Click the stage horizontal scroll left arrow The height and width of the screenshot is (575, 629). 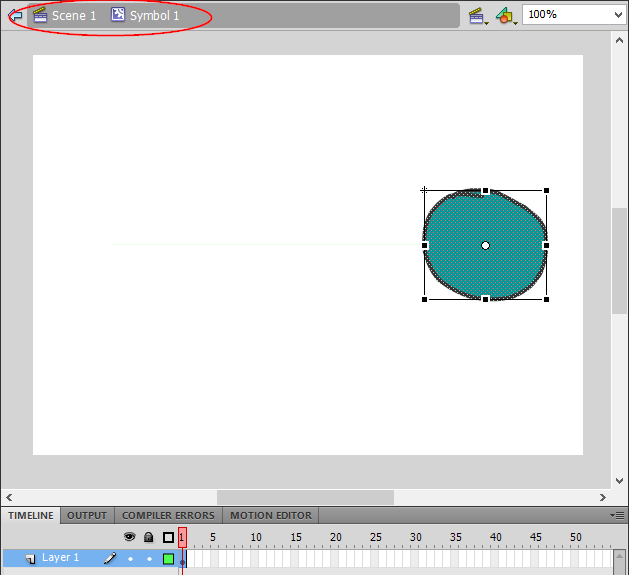[9, 498]
